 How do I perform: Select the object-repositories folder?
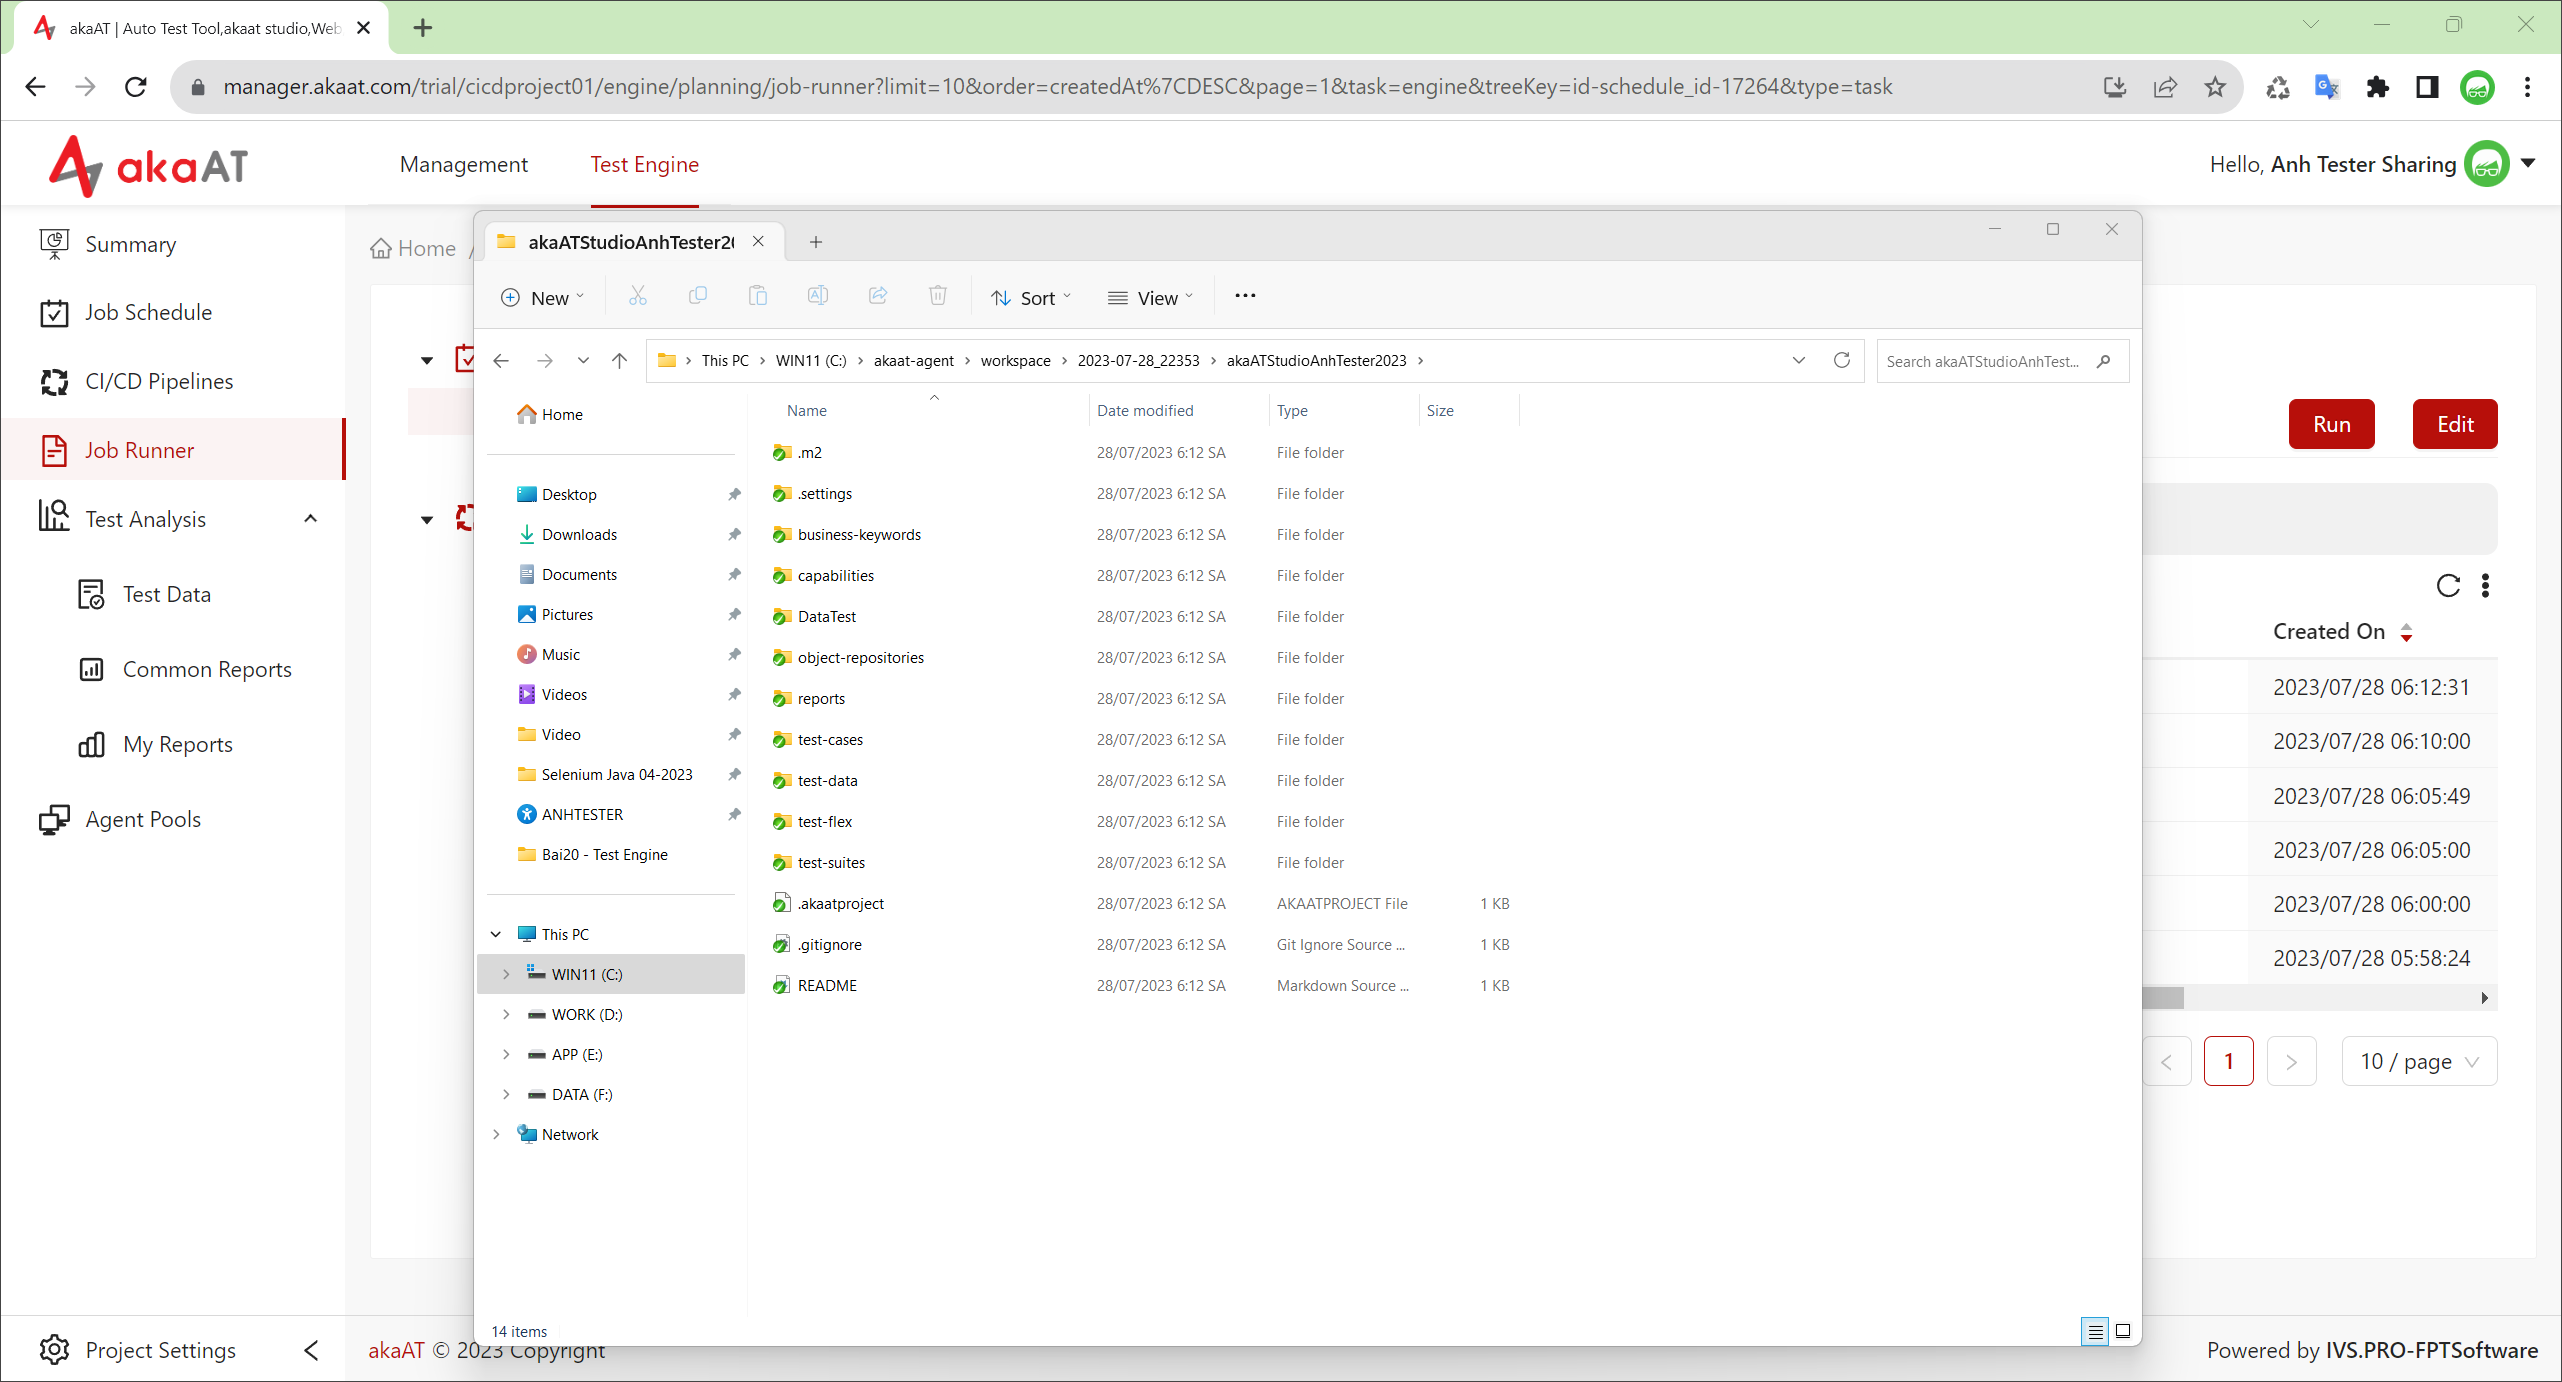pyautogui.click(x=860, y=657)
